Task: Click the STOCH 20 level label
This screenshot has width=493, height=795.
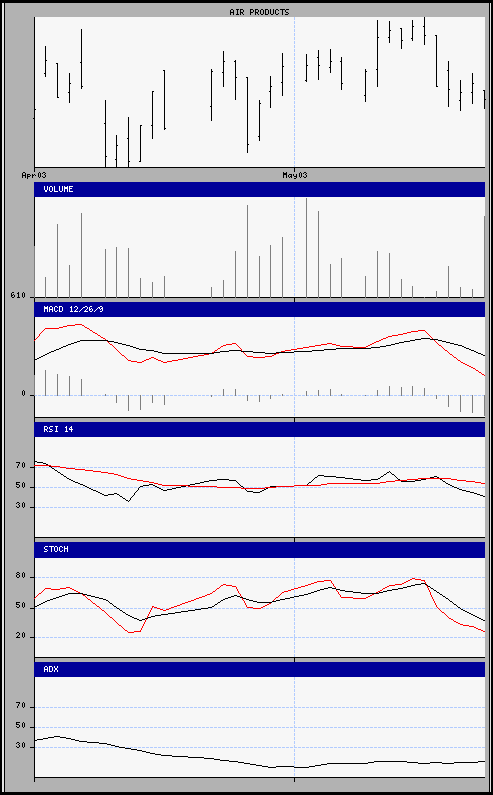Action: [20, 636]
